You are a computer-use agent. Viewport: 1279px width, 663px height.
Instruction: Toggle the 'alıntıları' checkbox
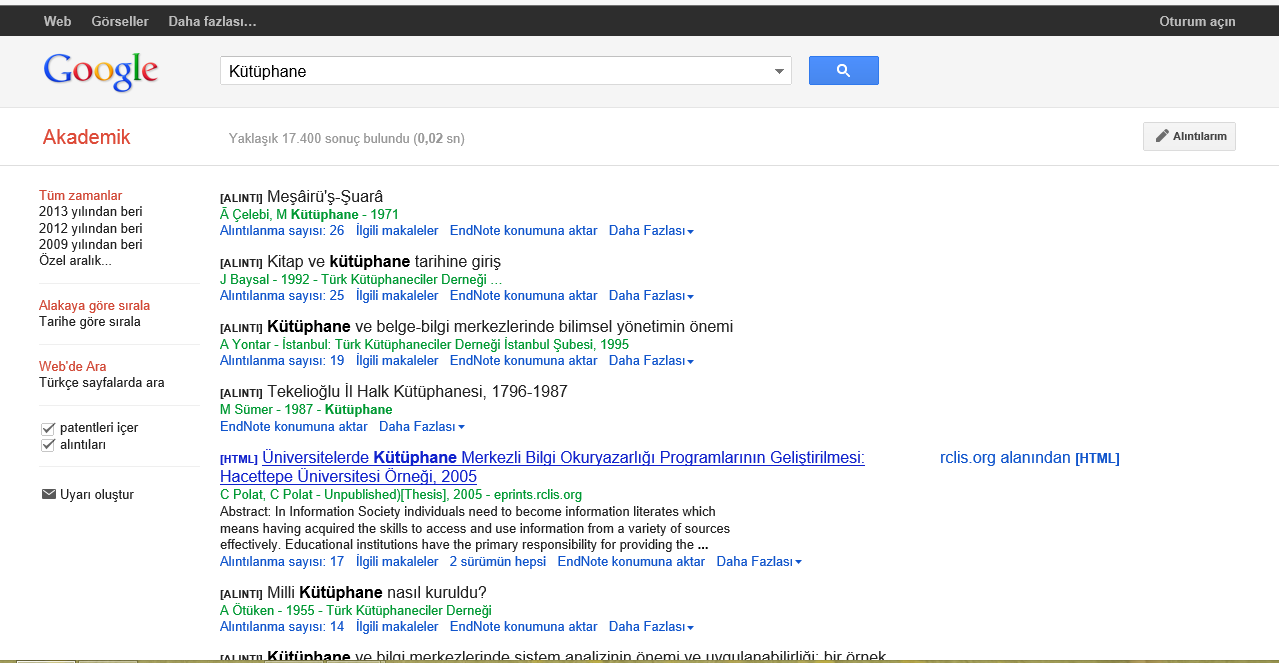click(47, 445)
